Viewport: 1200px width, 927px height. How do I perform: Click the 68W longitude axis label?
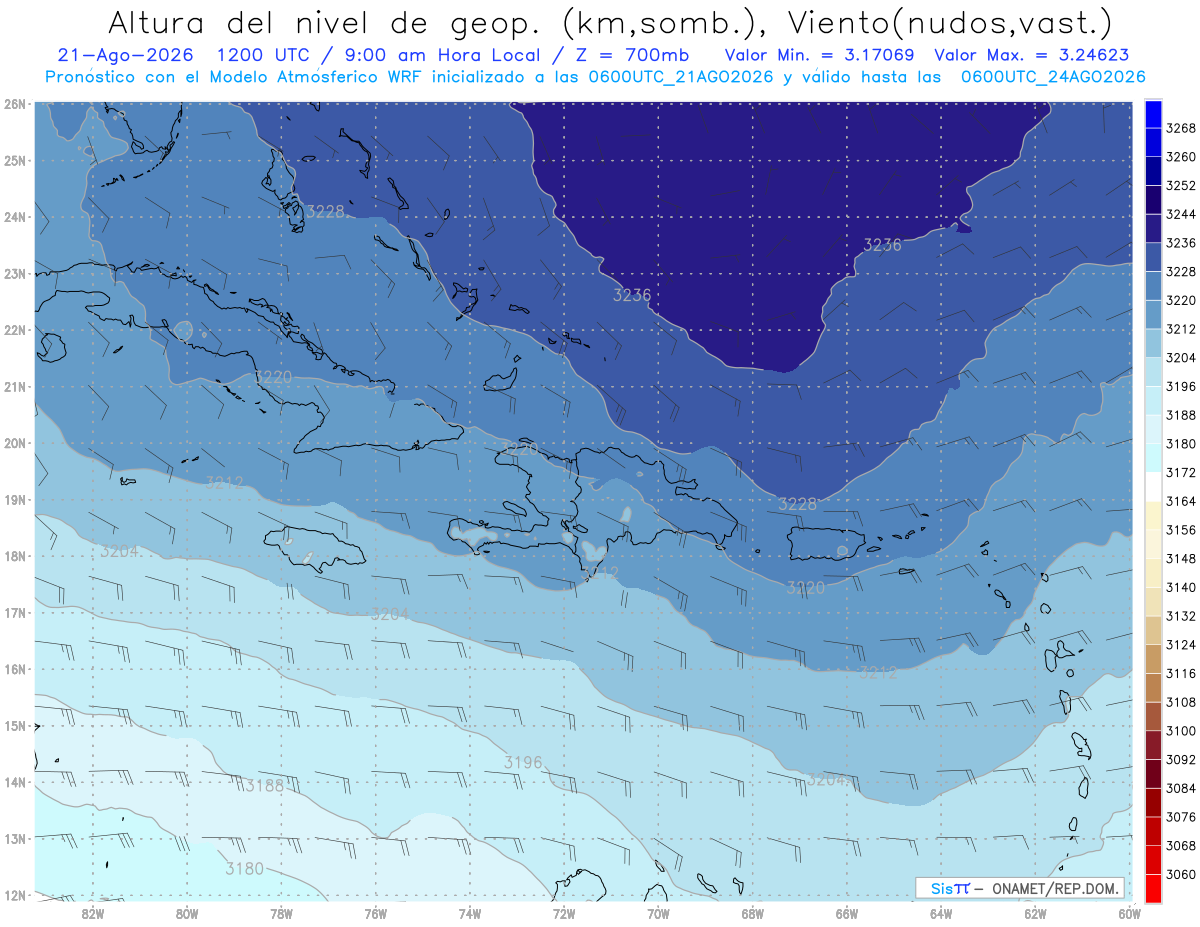(x=753, y=913)
